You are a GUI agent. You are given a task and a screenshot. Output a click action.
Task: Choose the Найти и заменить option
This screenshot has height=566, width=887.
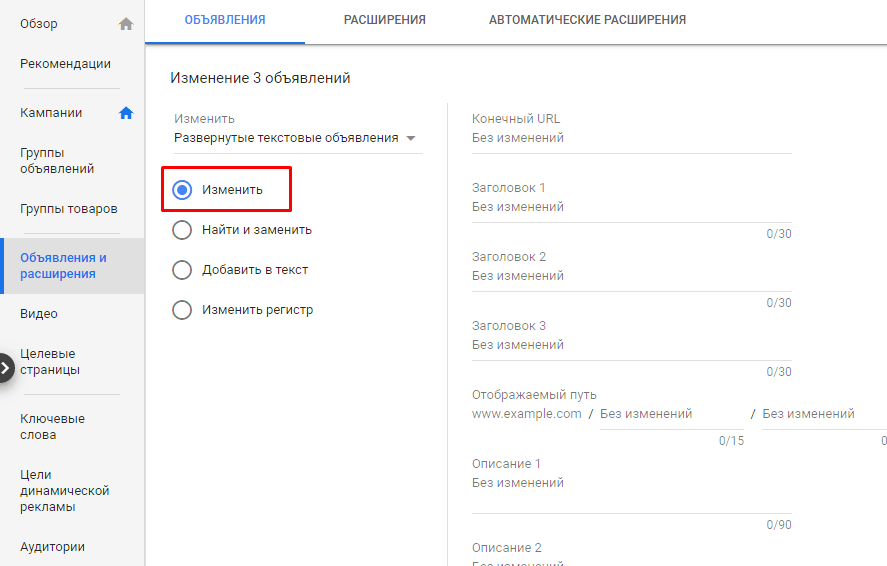tap(182, 230)
